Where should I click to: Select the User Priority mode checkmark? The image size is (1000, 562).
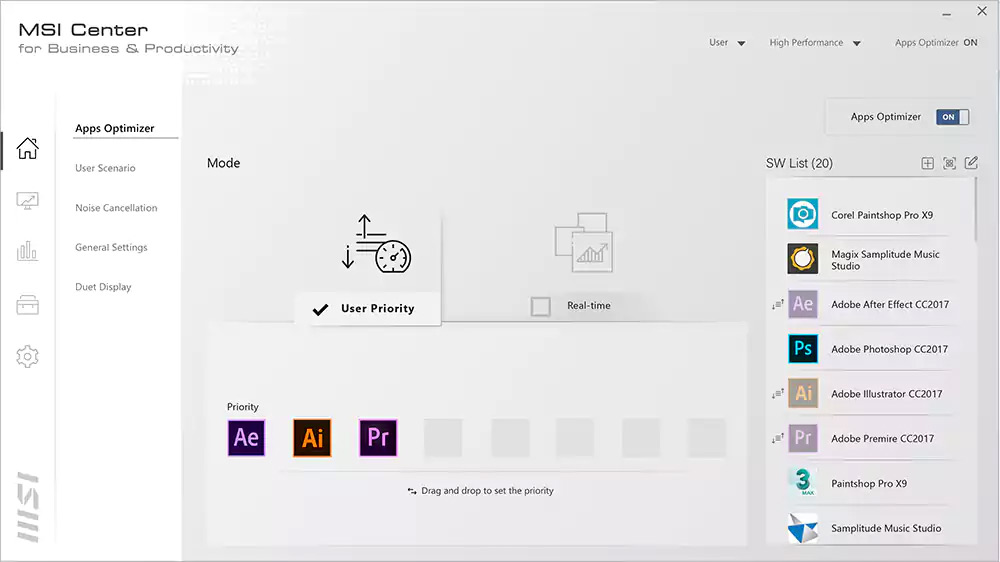[x=320, y=309]
